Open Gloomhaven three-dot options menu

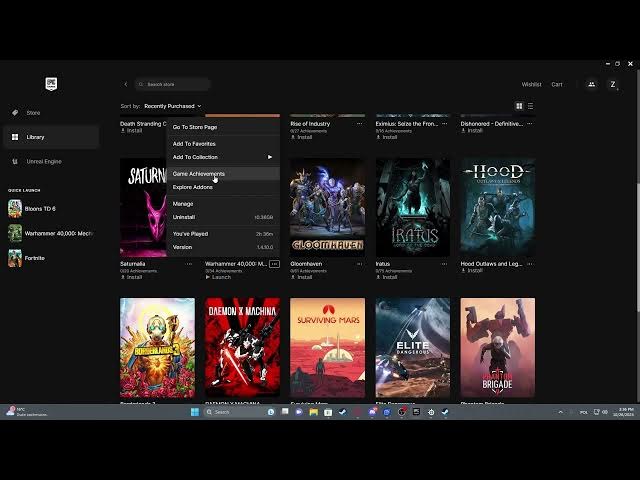point(359,264)
